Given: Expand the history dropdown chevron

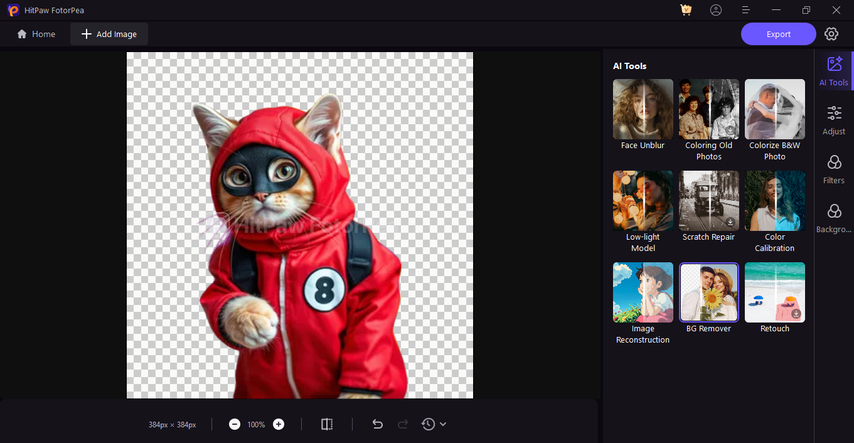Looking at the screenshot, I should click(x=443, y=424).
